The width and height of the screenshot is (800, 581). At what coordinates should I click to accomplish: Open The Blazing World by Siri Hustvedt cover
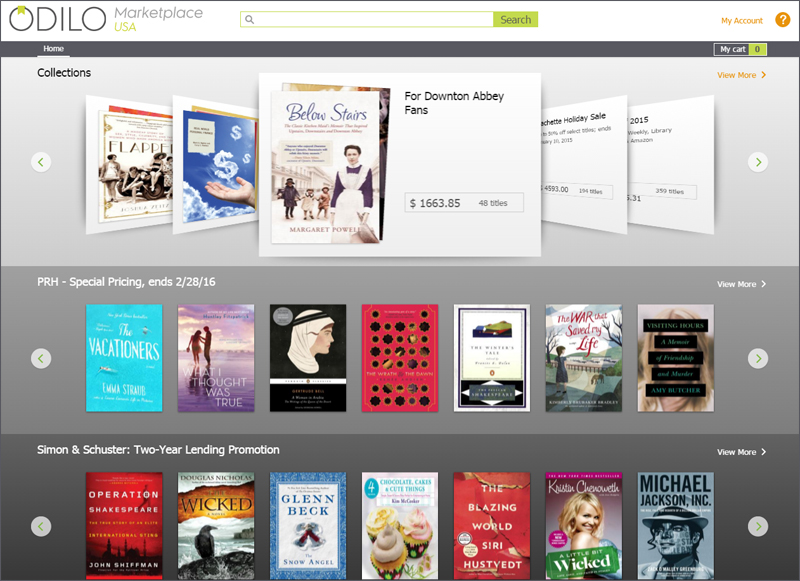(x=492, y=525)
